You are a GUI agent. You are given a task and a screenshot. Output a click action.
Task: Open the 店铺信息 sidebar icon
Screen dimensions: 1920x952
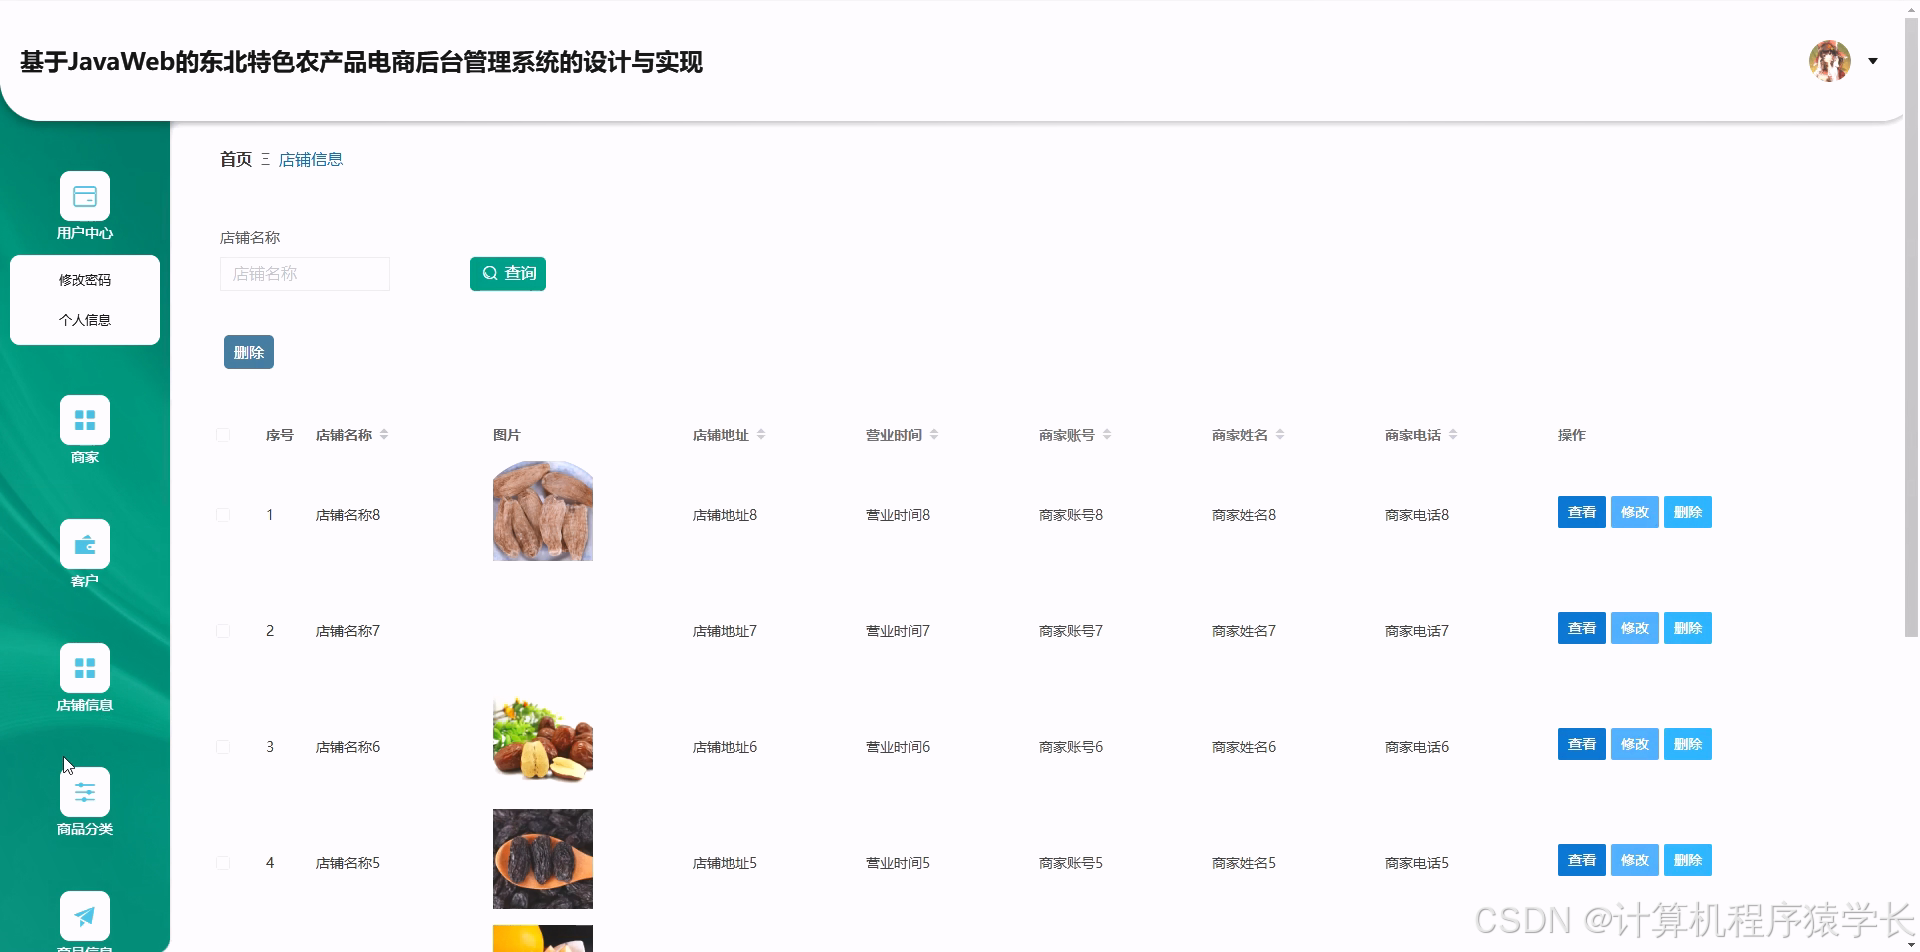85,668
